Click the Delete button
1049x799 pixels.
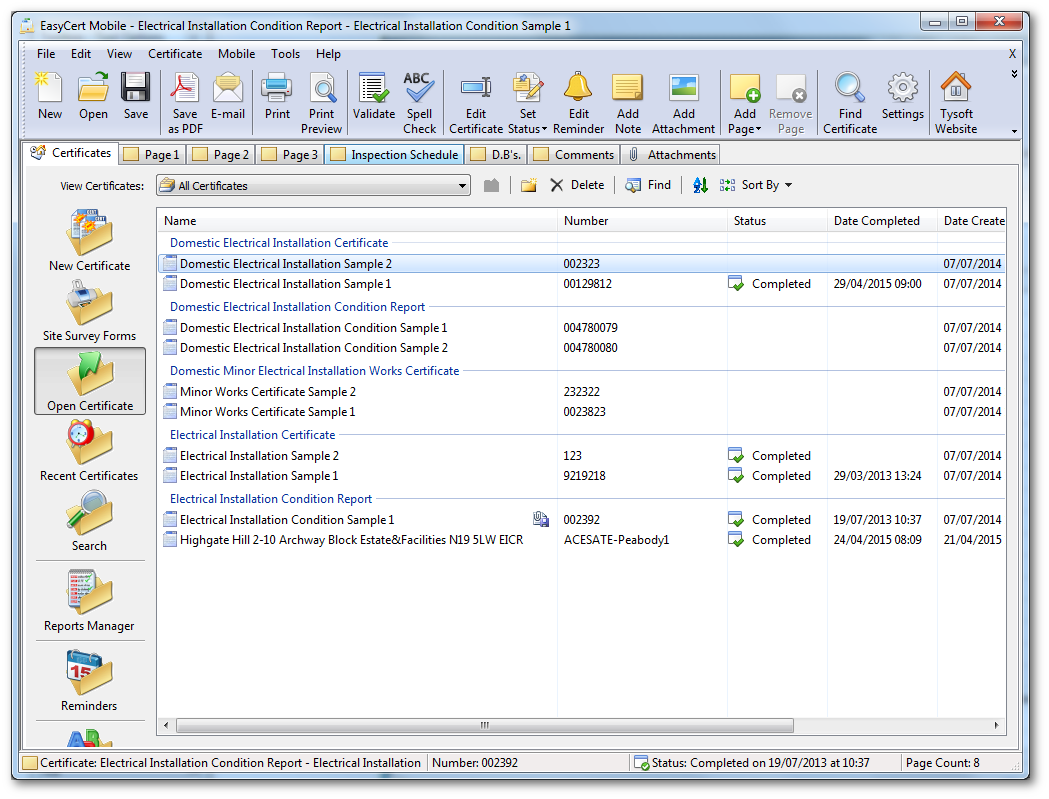[577, 185]
